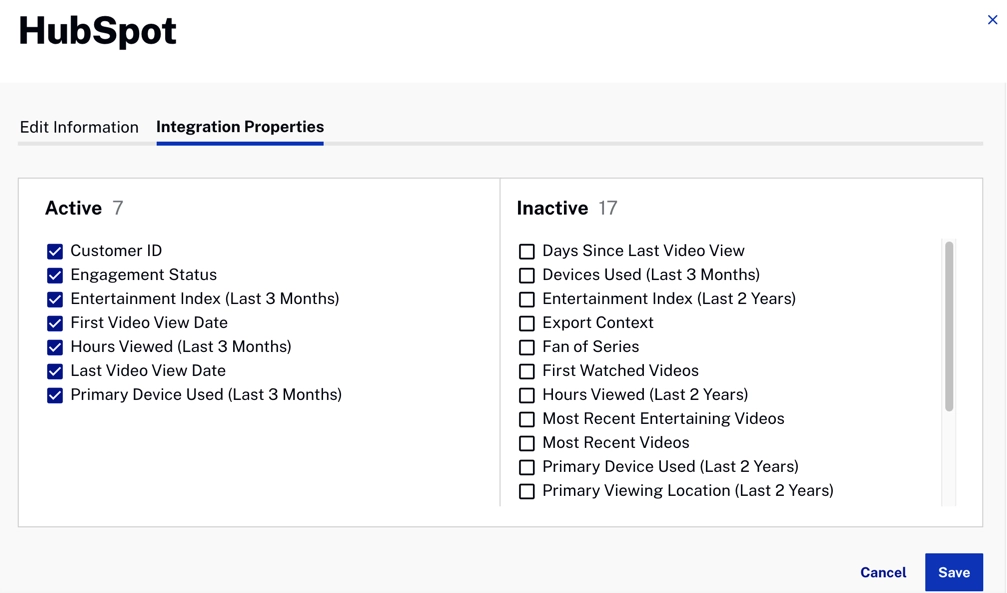Viewport: 1007px width, 593px height.
Task: Close the HubSpot dialog with X icon
Action: (992, 20)
